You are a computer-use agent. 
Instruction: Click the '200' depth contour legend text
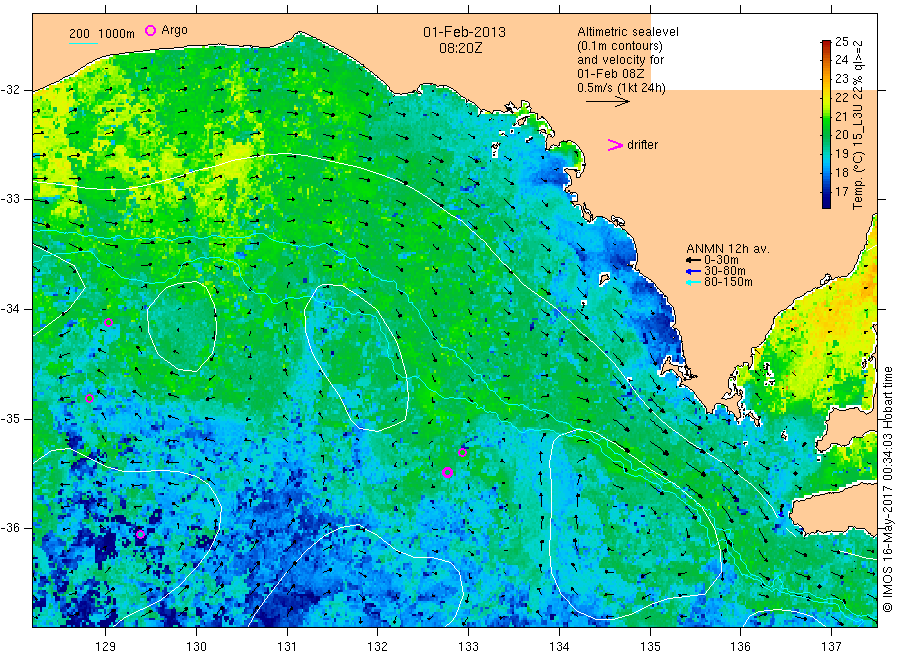tap(79, 34)
